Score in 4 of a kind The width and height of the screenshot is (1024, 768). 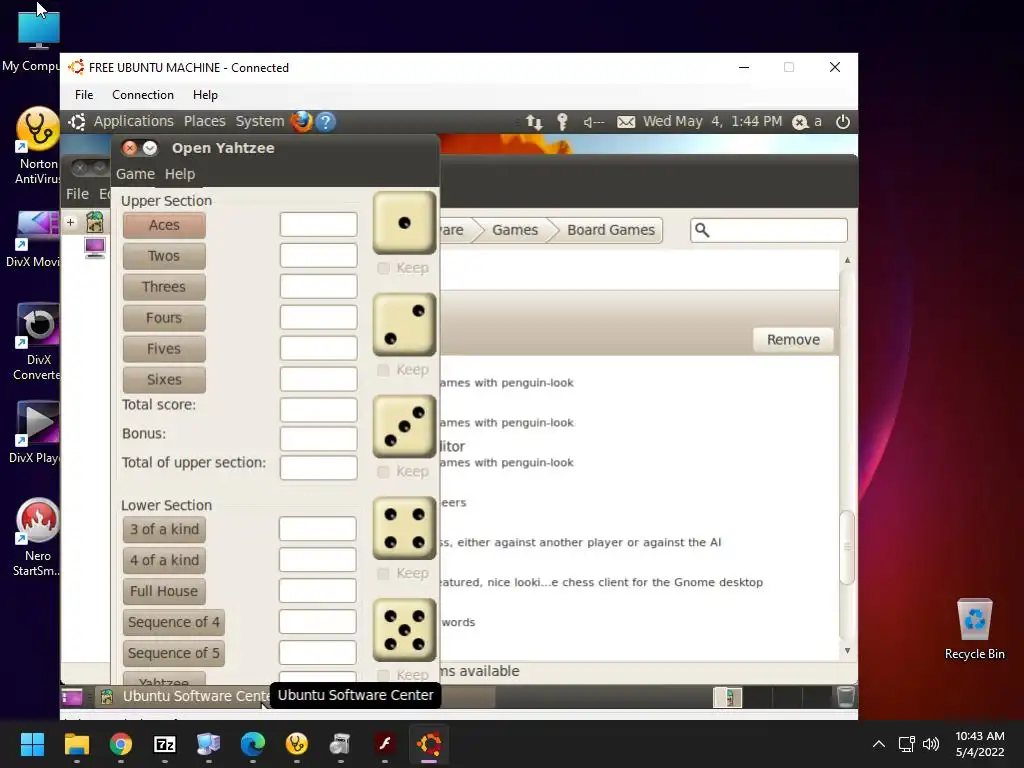pos(164,560)
